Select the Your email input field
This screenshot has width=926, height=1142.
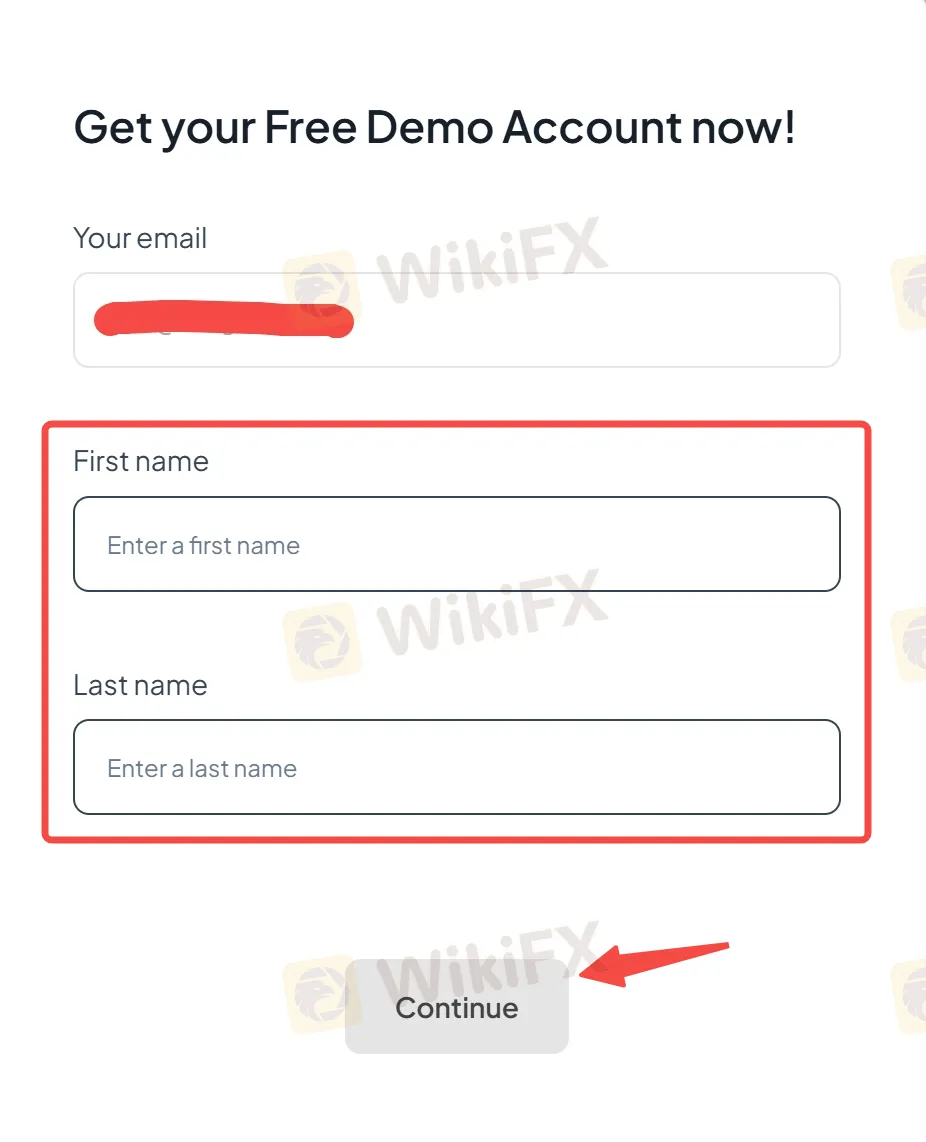pyautogui.click(x=457, y=320)
